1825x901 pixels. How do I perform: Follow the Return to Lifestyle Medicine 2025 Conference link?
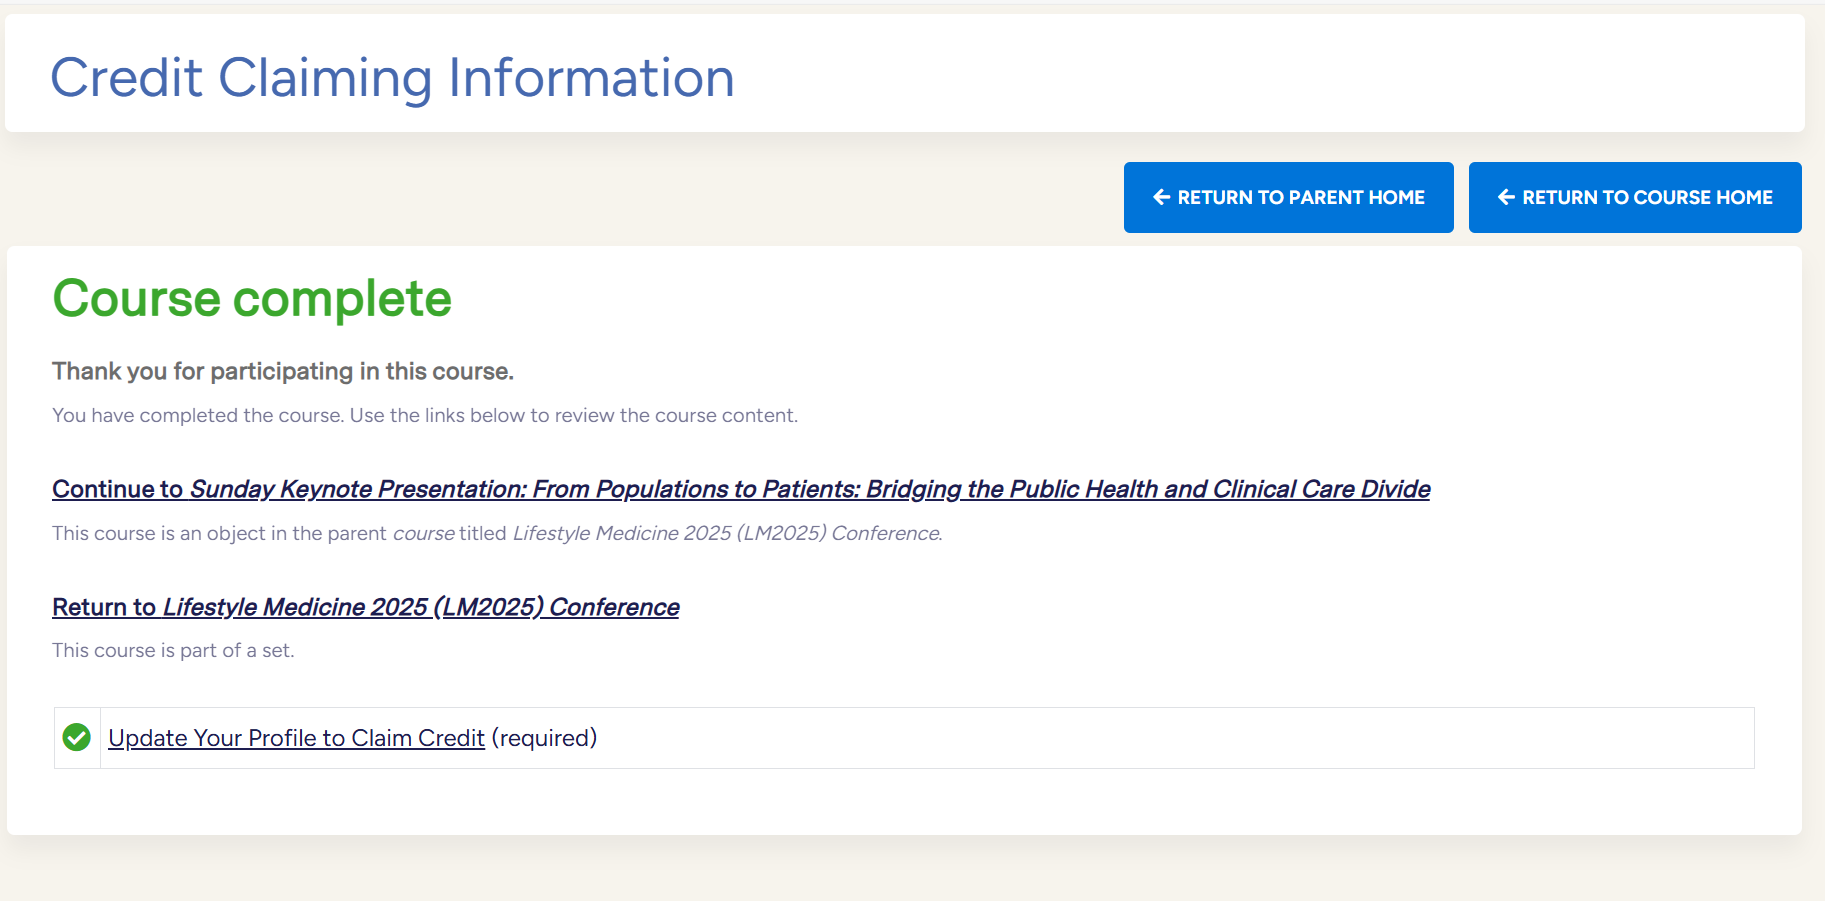(365, 607)
